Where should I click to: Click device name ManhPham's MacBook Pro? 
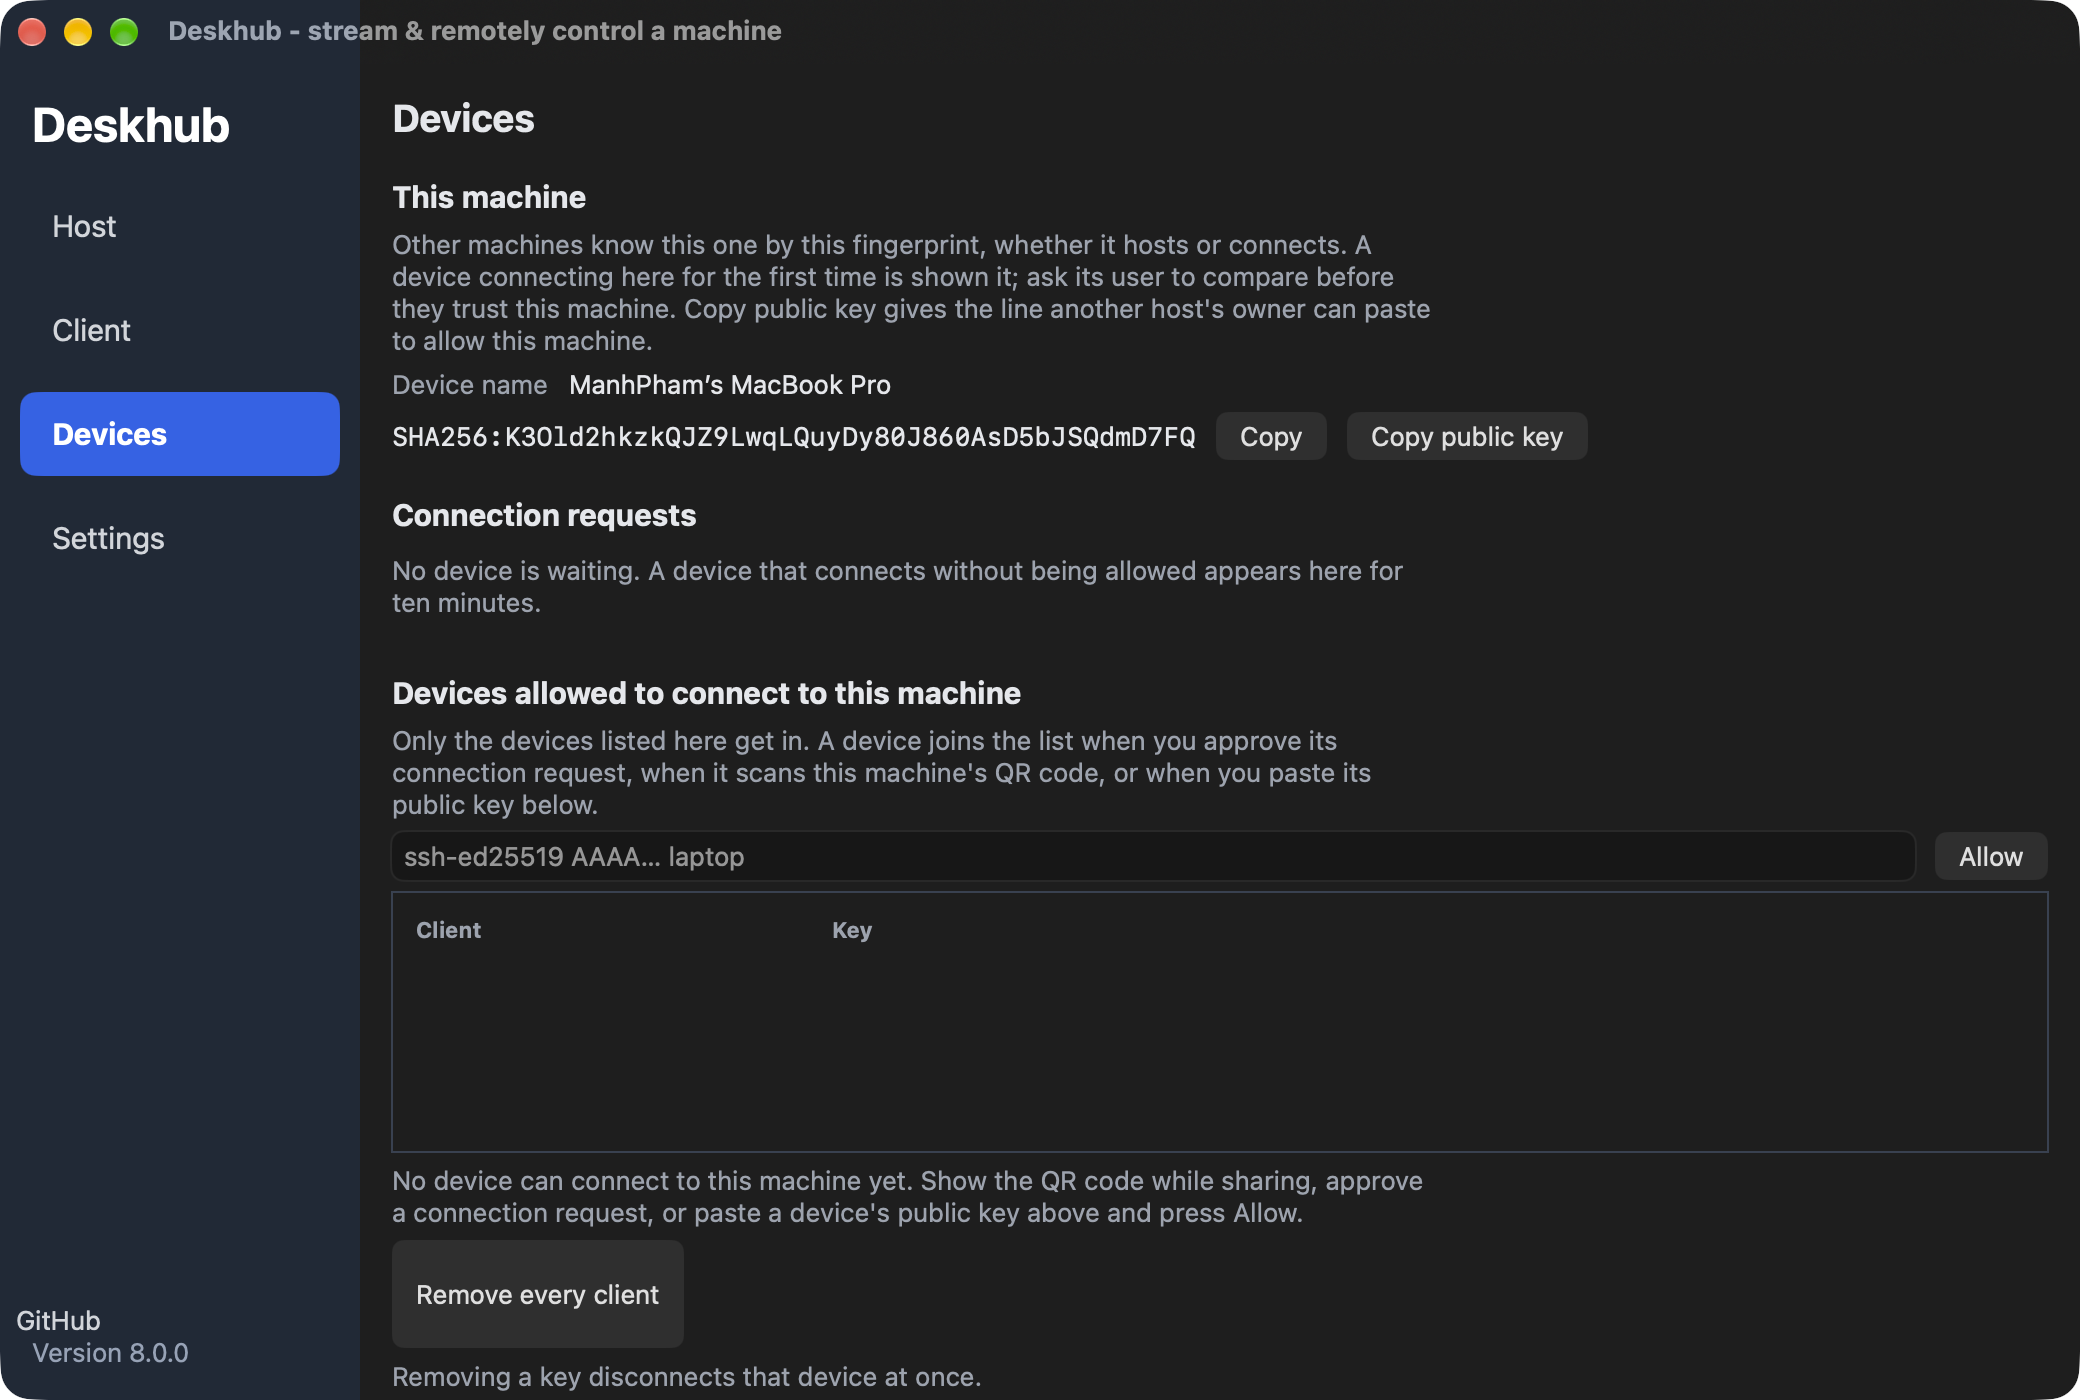[x=730, y=385]
